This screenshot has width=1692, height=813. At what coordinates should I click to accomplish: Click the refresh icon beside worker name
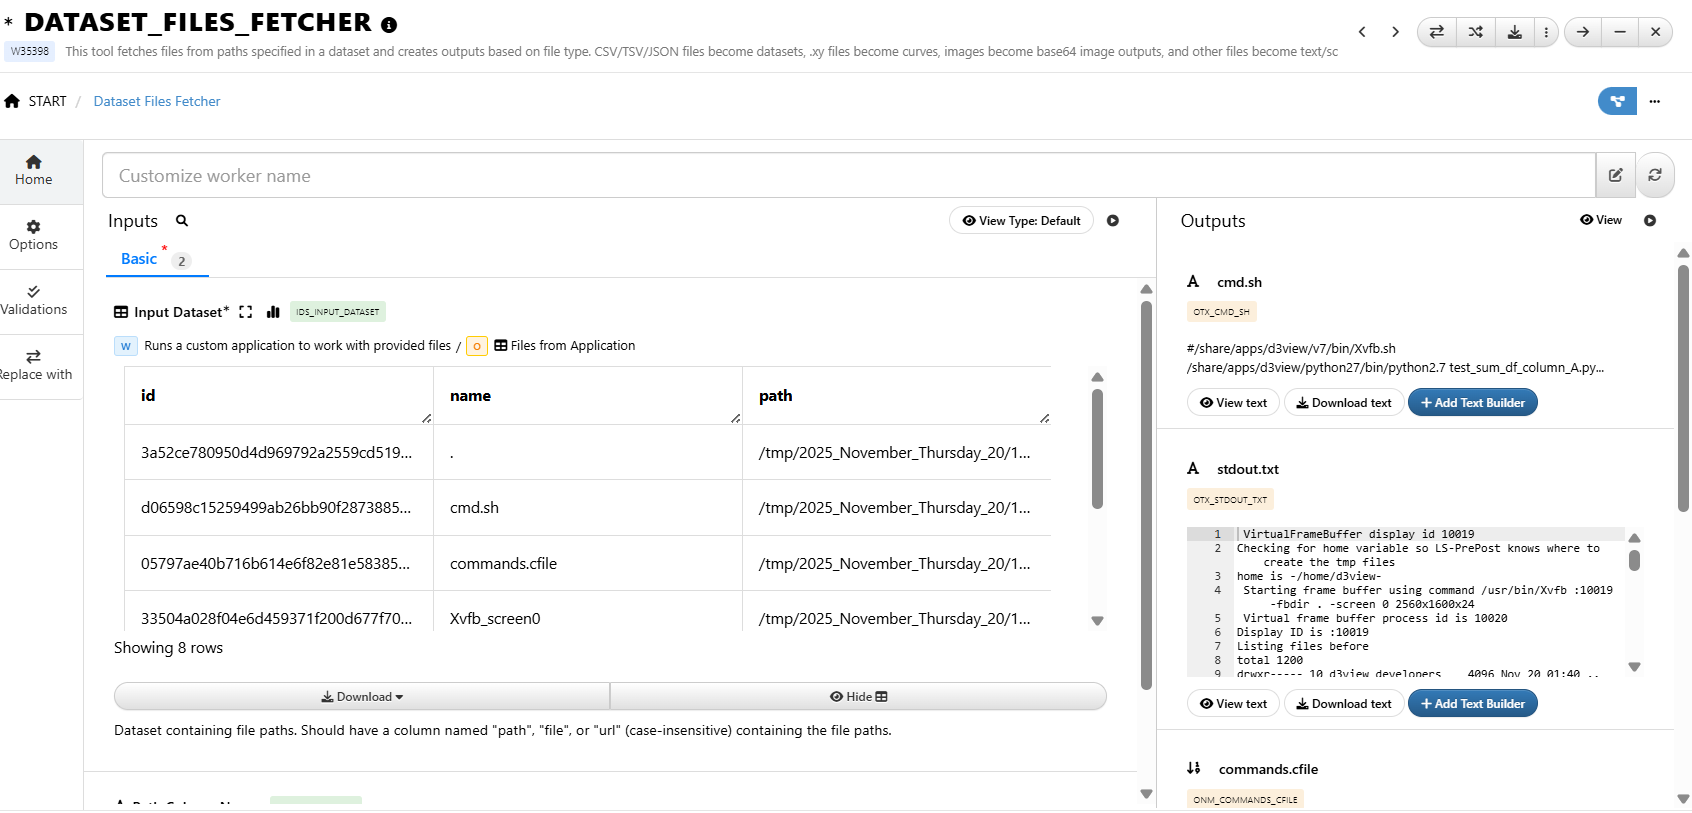1654,175
